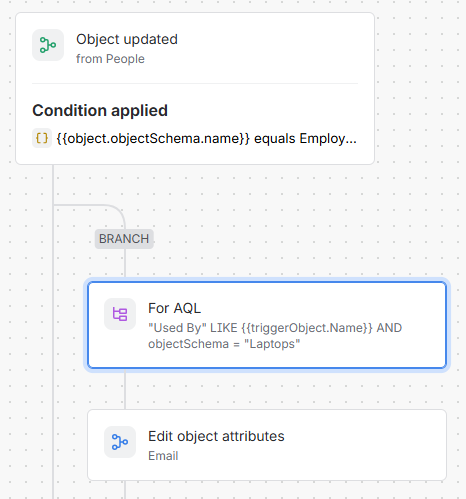
Task: Click connector line between For AQL and Edit action
Action: 125,389
